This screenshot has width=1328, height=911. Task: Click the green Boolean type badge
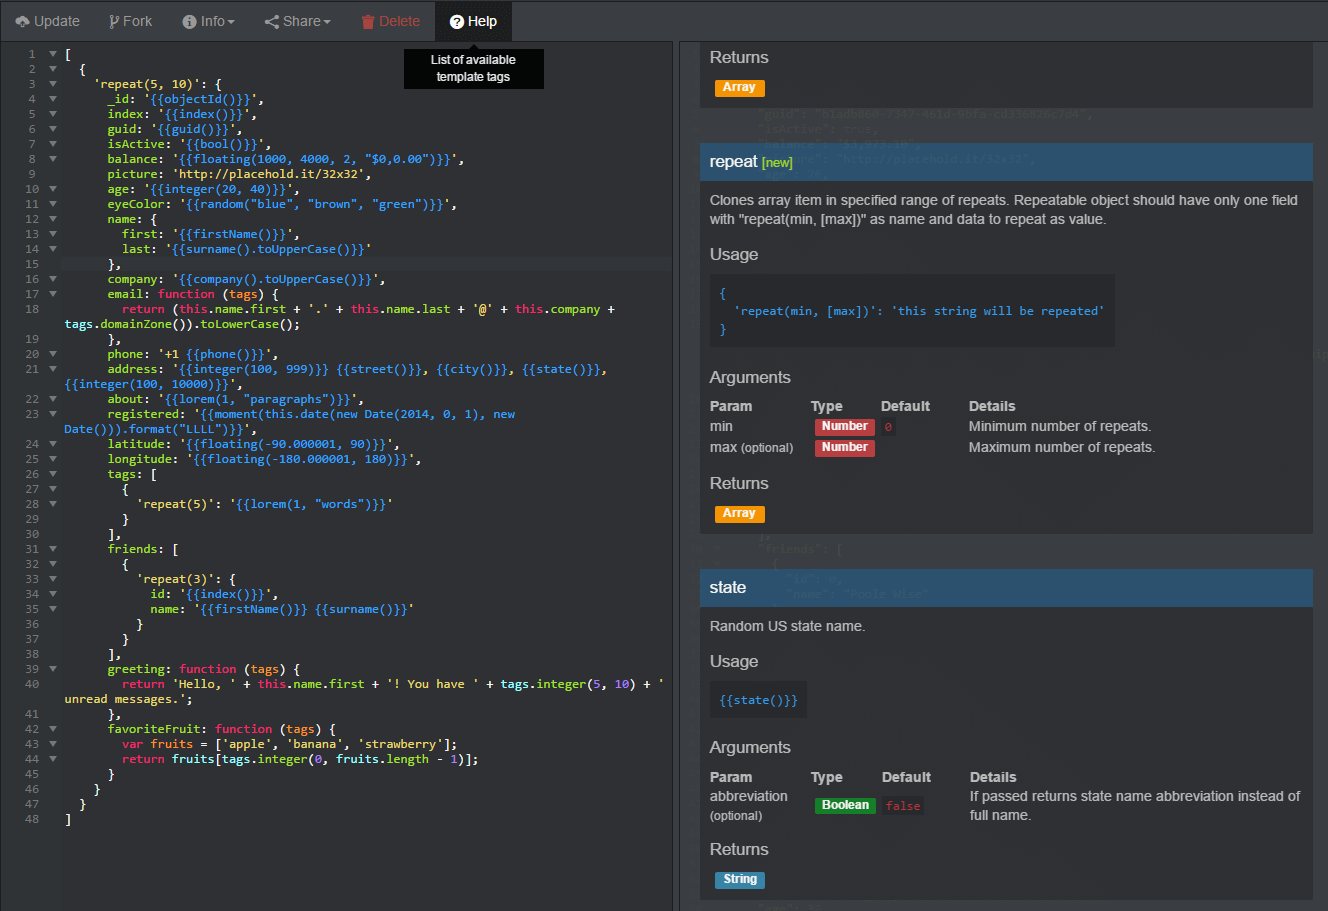pyautogui.click(x=845, y=805)
